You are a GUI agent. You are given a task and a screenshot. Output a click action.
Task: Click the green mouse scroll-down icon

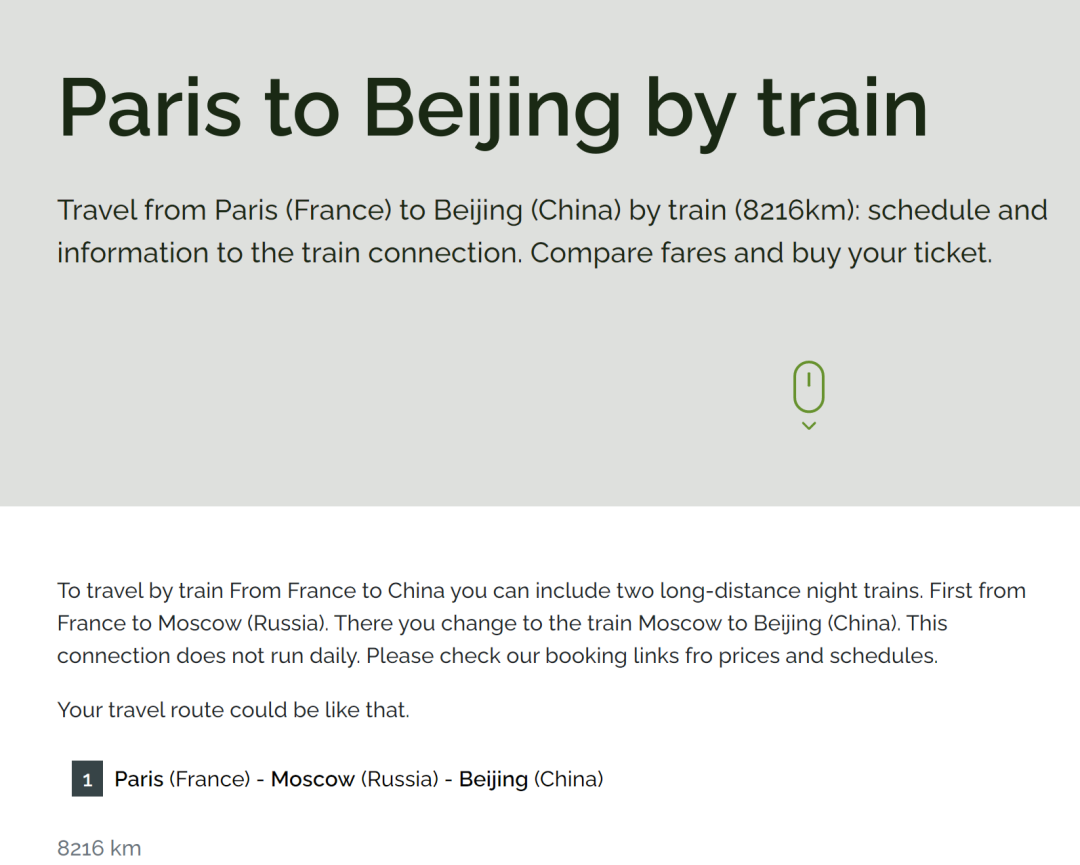(809, 387)
